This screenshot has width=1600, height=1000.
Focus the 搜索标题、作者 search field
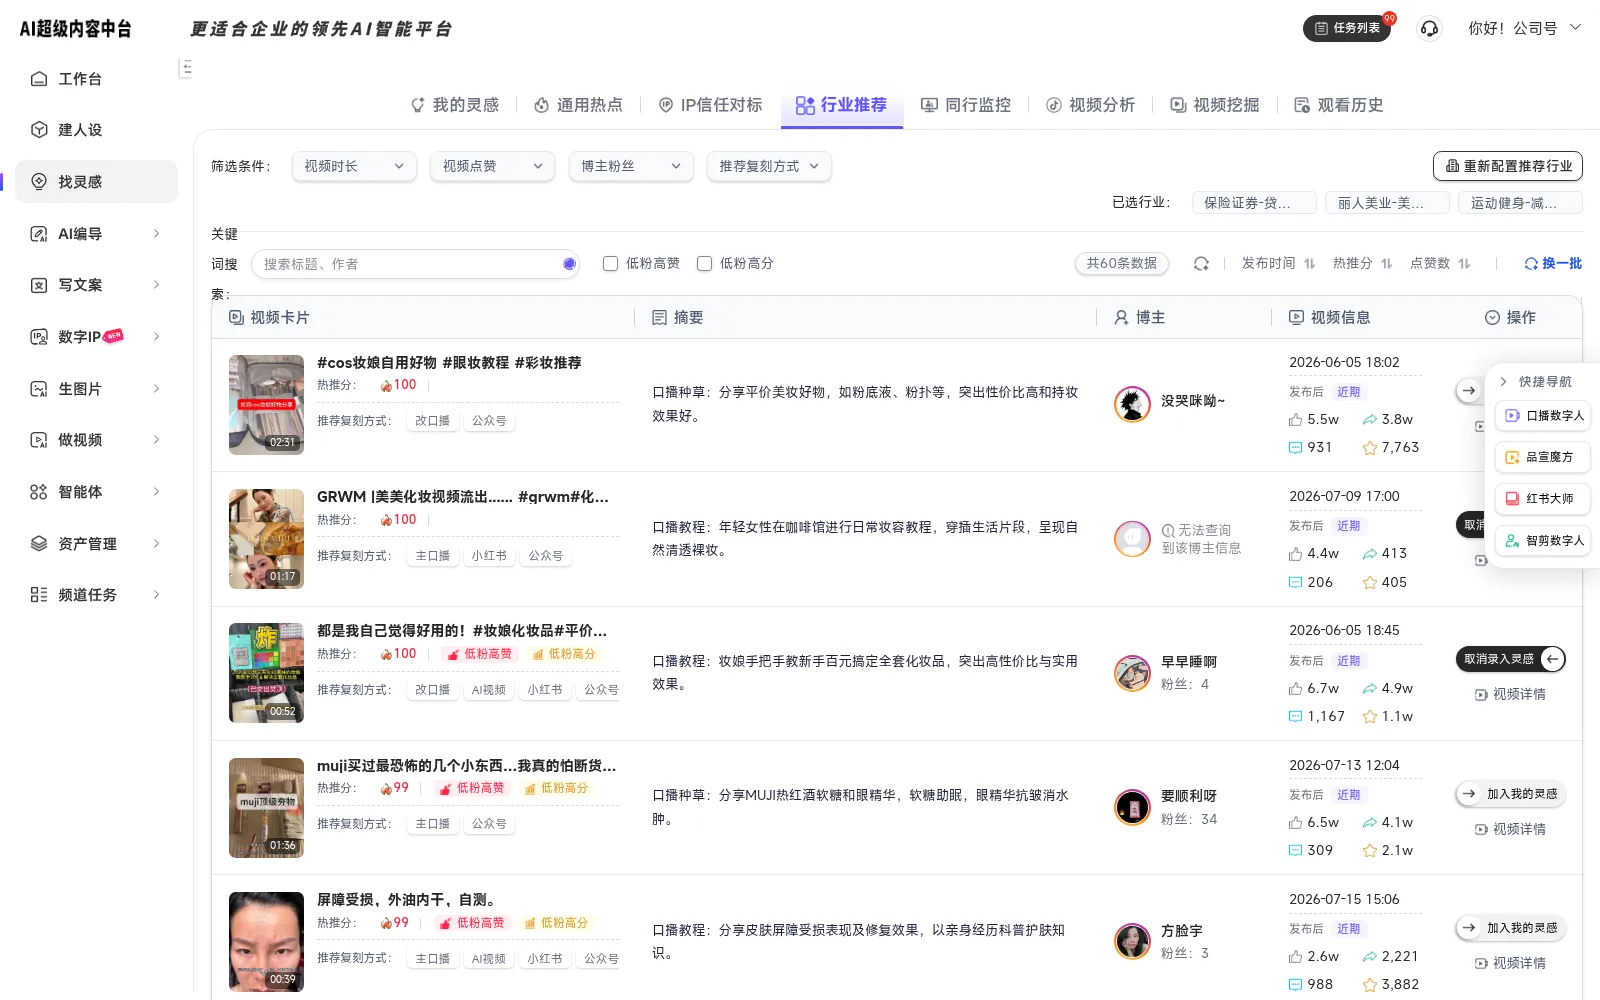[415, 264]
